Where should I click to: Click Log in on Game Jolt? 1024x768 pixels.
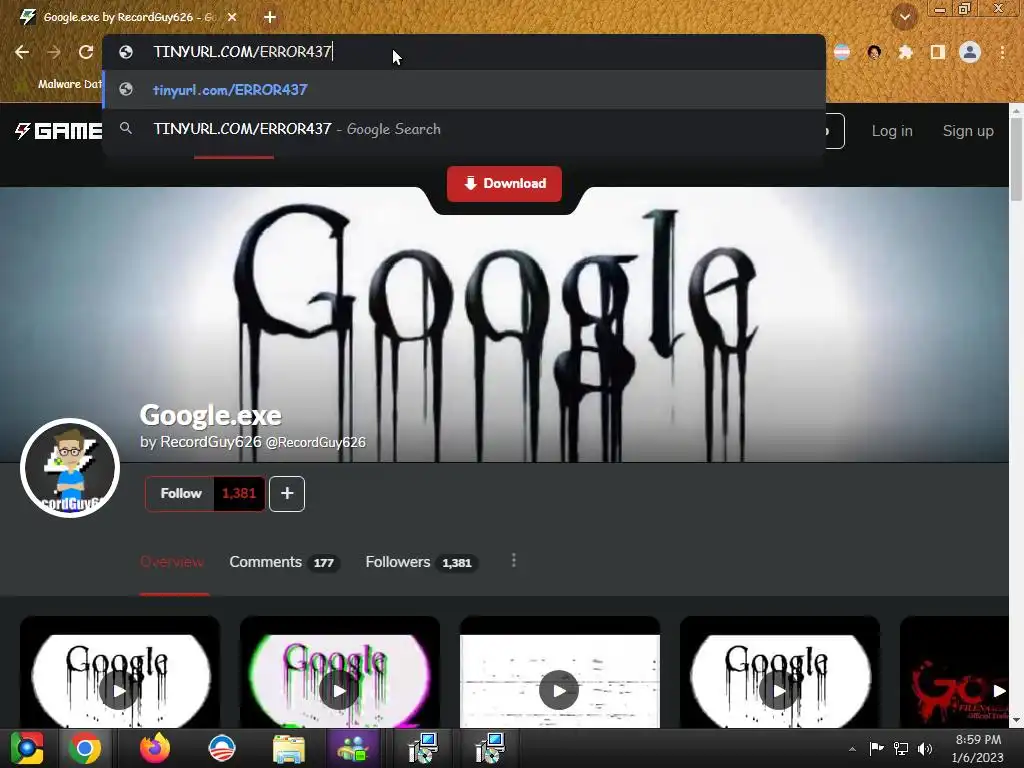(892, 131)
